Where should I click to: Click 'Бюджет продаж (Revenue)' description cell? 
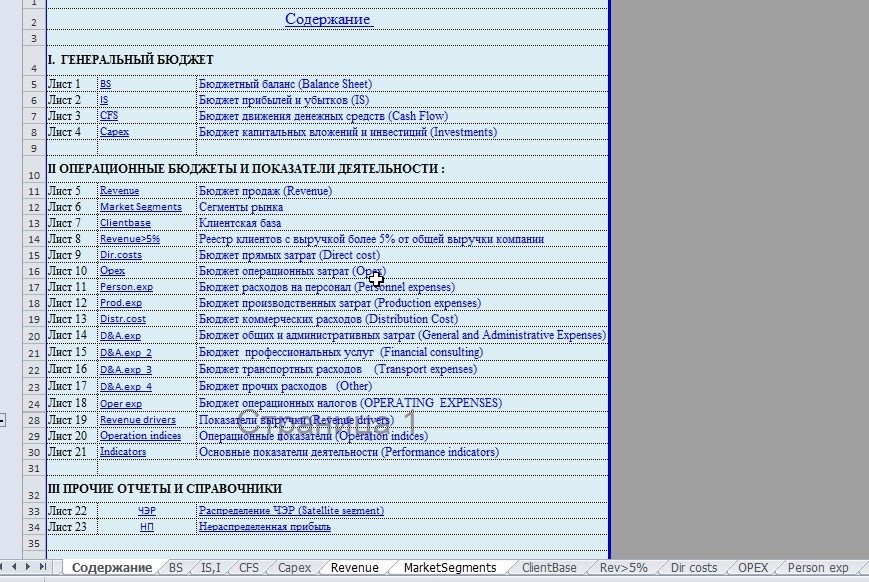[402, 191]
